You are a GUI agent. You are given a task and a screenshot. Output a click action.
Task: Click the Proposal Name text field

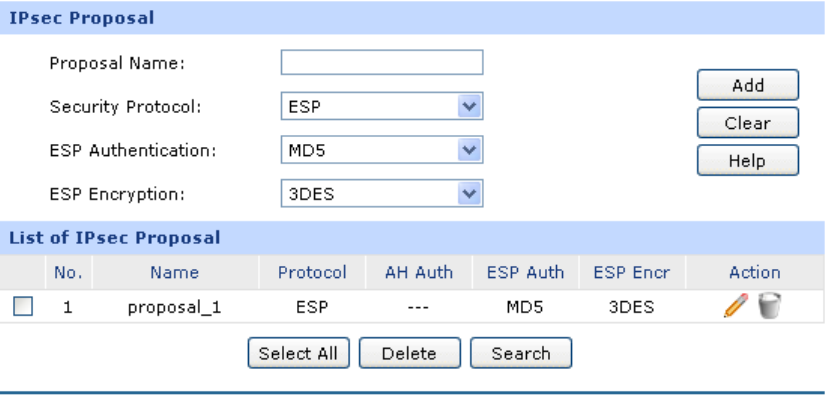tap(382, 64)
